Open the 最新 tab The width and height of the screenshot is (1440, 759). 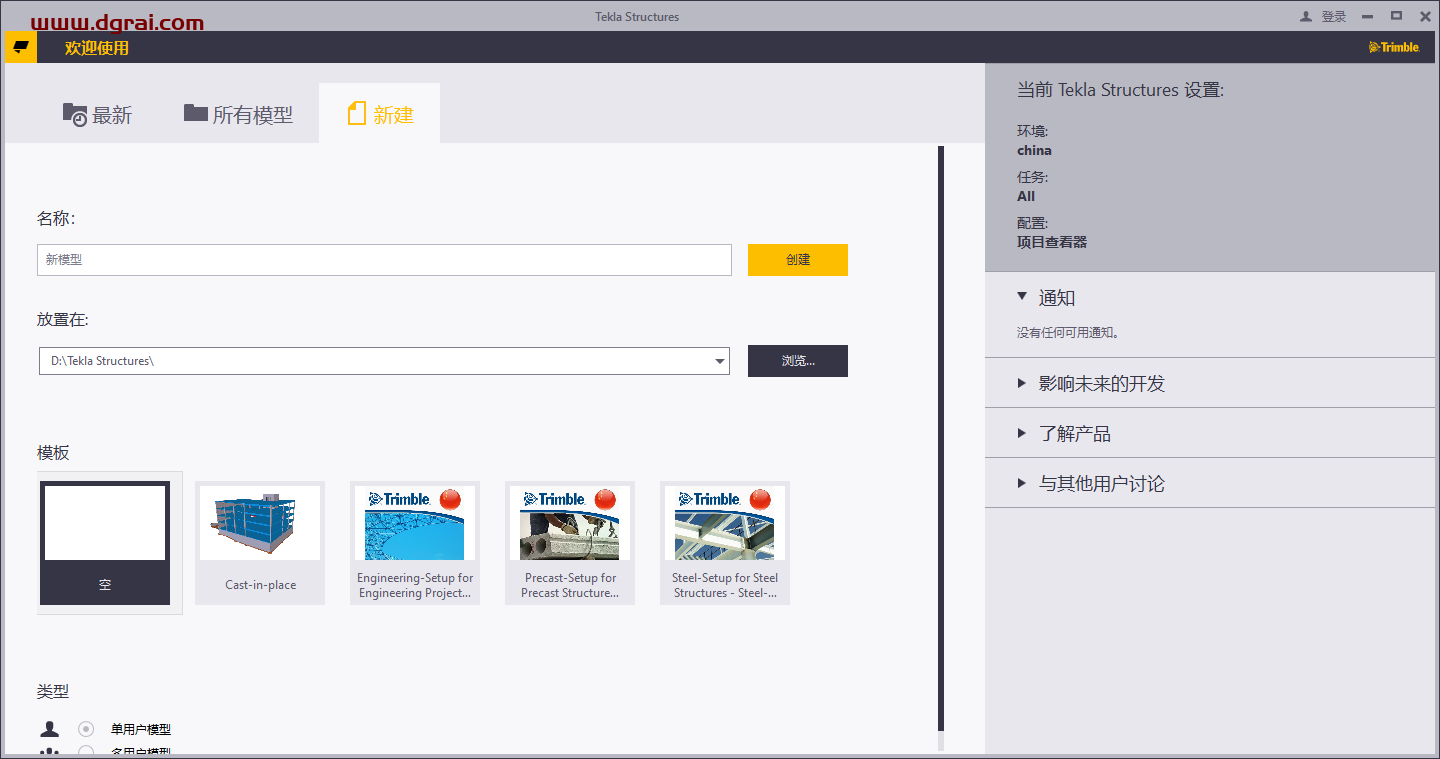[97, 115]
